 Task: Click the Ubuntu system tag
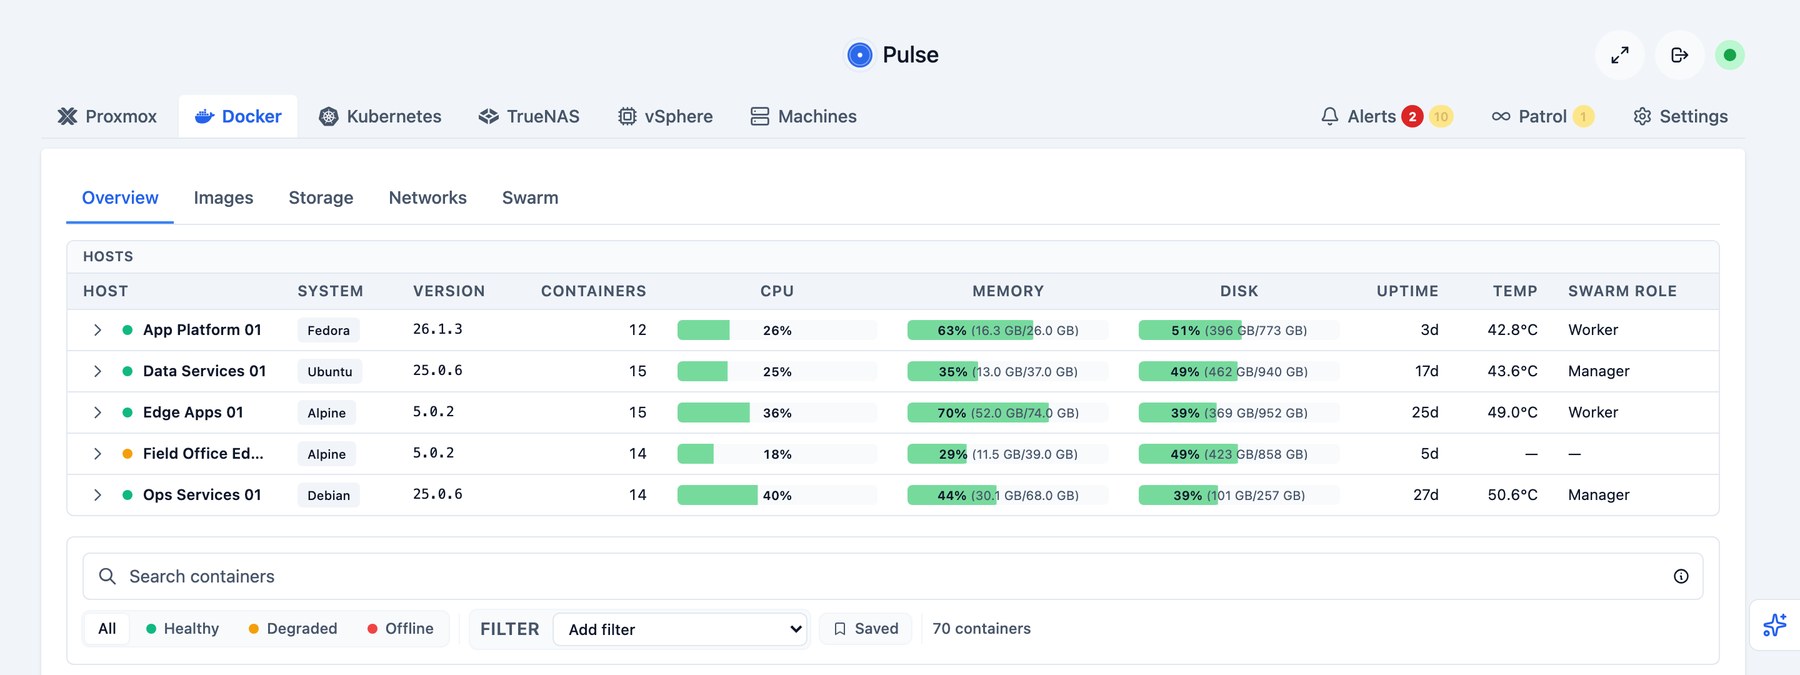coord(330,371)
